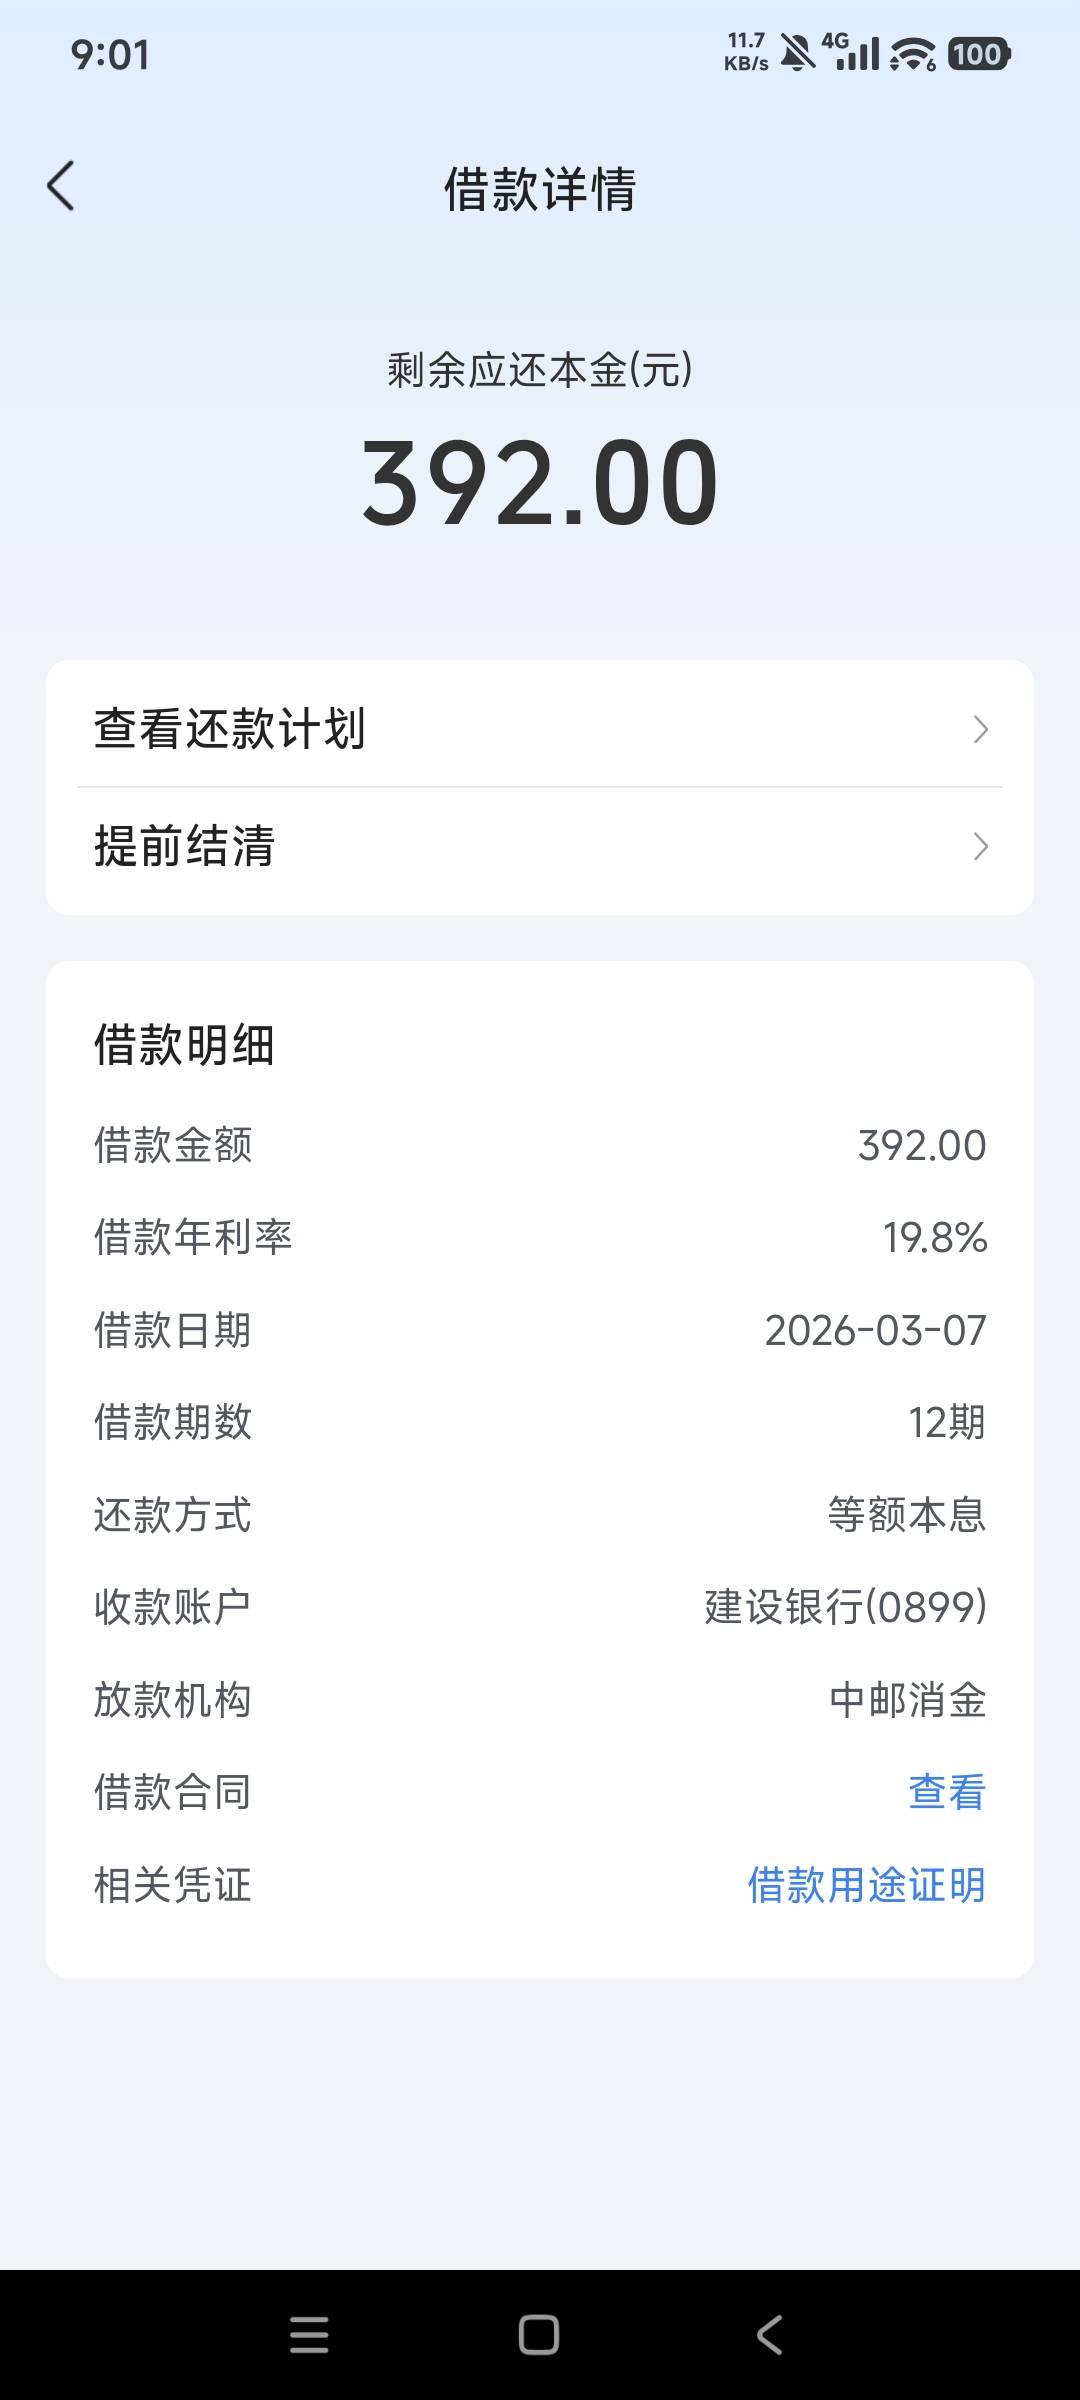Image resolution: width=1080 pixels, height=2400 pixels.
Task: Tap the muted notification bell icon
Action: [x=797, y=53]
